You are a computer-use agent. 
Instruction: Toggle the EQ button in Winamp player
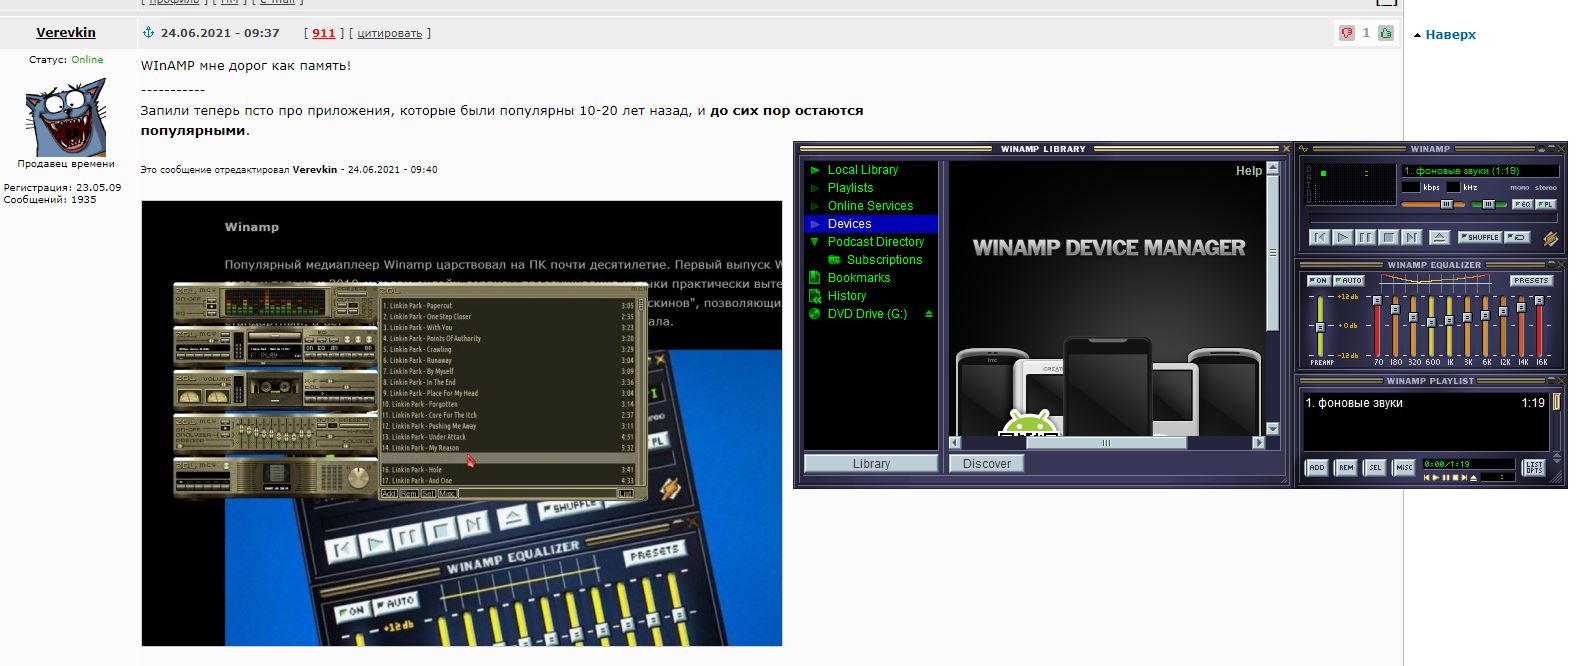pyautogui.click(x=1523, y=204)
